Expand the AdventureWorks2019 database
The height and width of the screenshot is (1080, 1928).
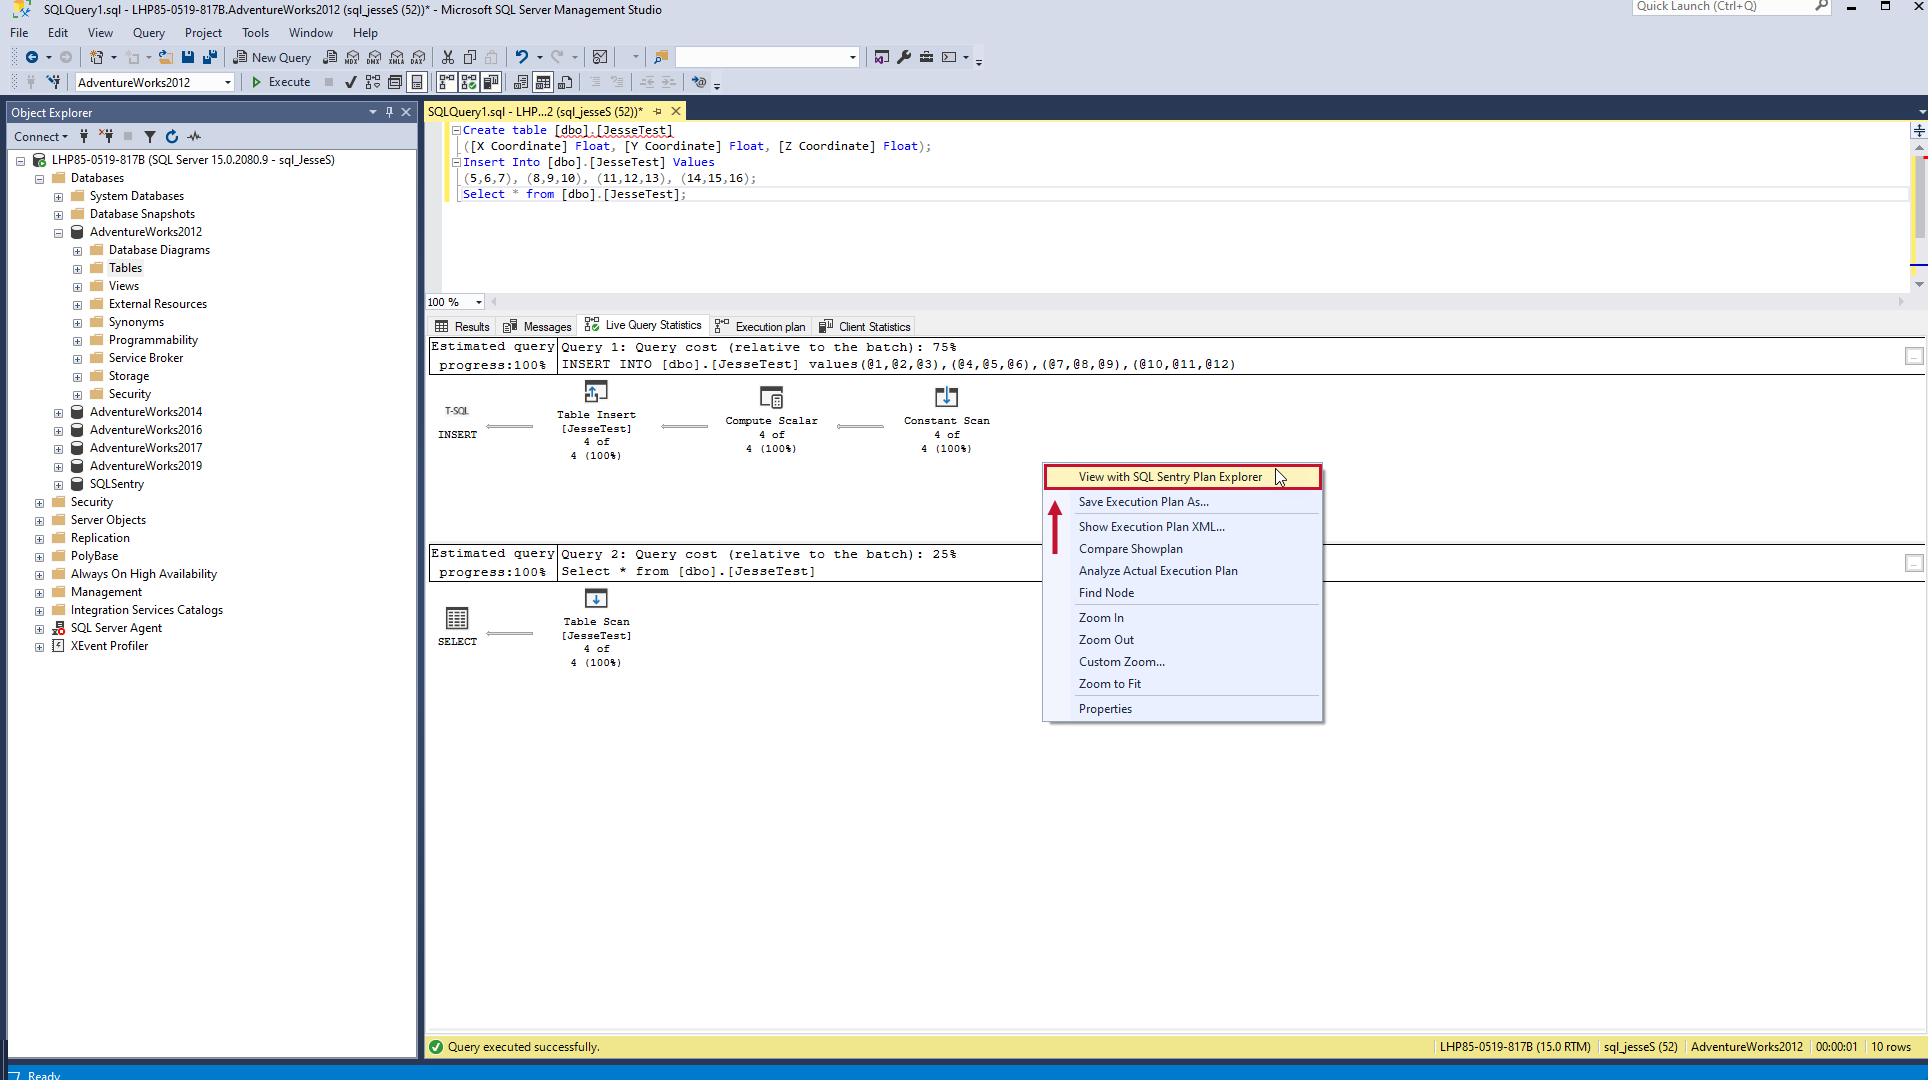[58, 466]
